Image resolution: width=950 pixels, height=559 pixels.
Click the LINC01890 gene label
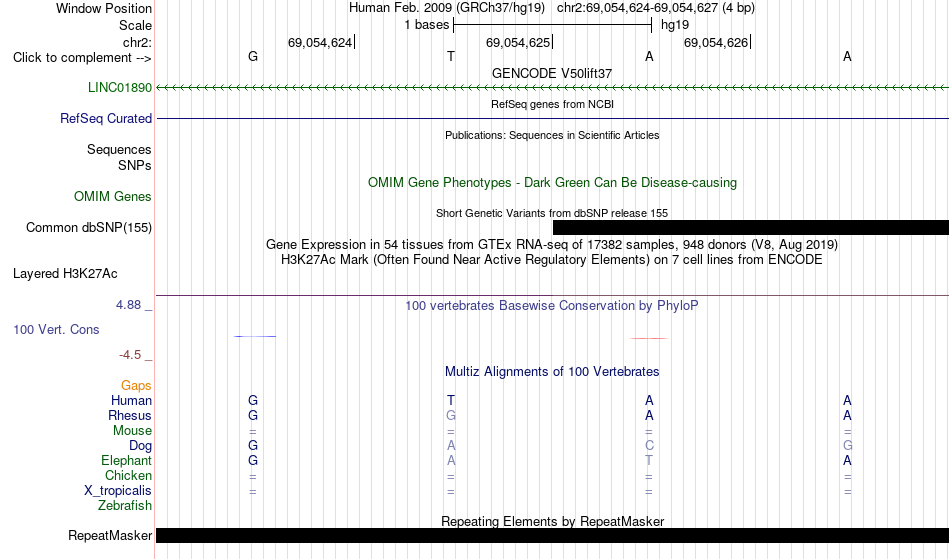pos(119,87)
